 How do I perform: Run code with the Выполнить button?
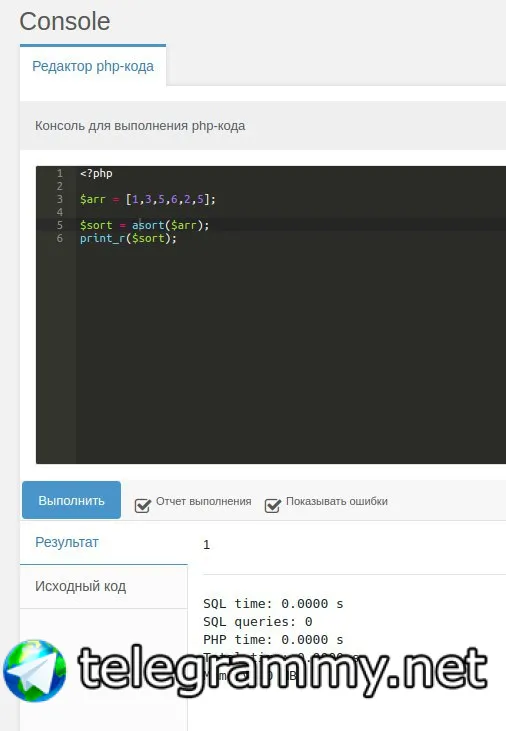pos(71,500)
